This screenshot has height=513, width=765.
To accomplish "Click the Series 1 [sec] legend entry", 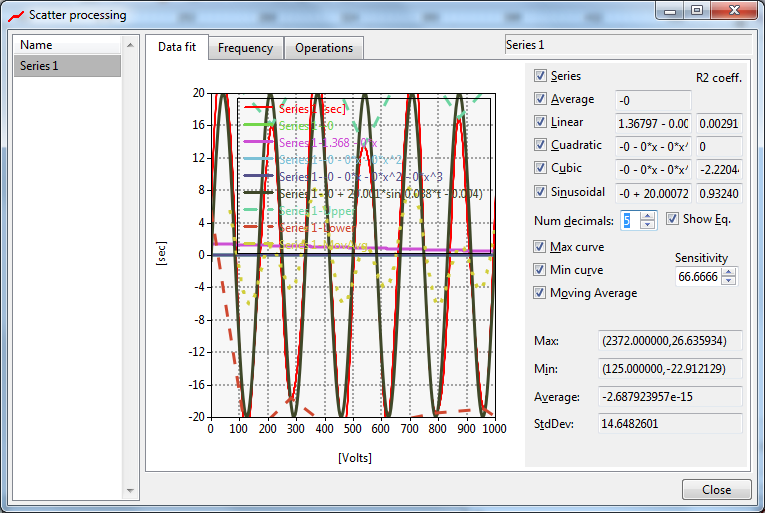I will tap(295, 108).
